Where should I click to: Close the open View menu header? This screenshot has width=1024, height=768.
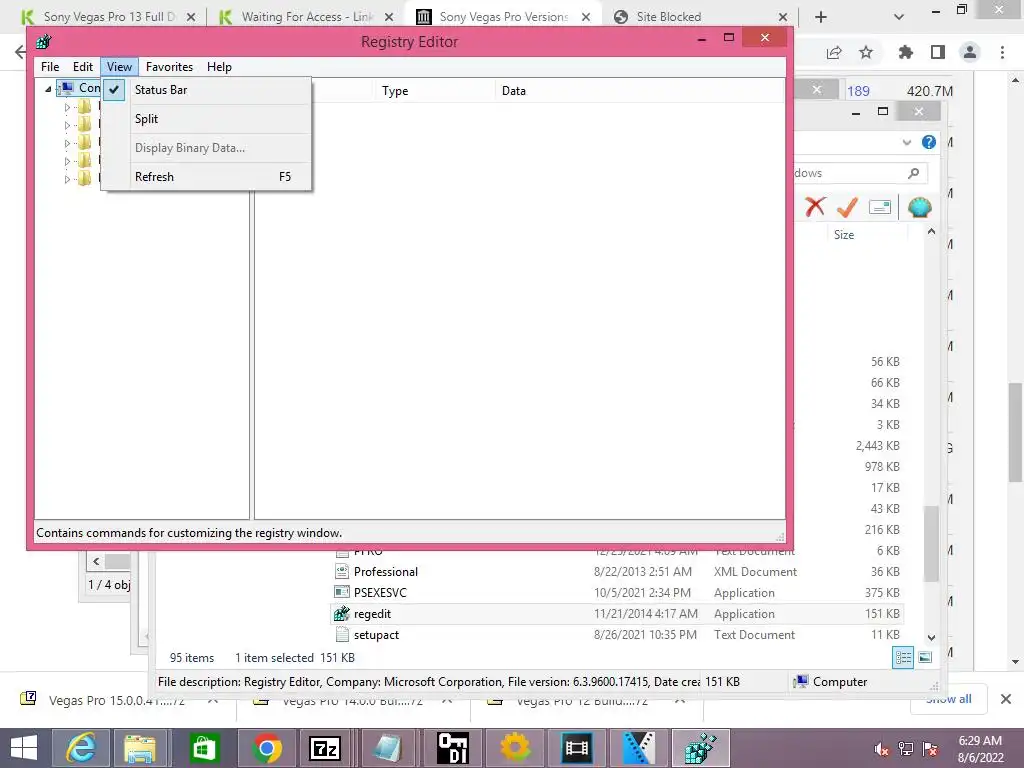click(119, 67)
